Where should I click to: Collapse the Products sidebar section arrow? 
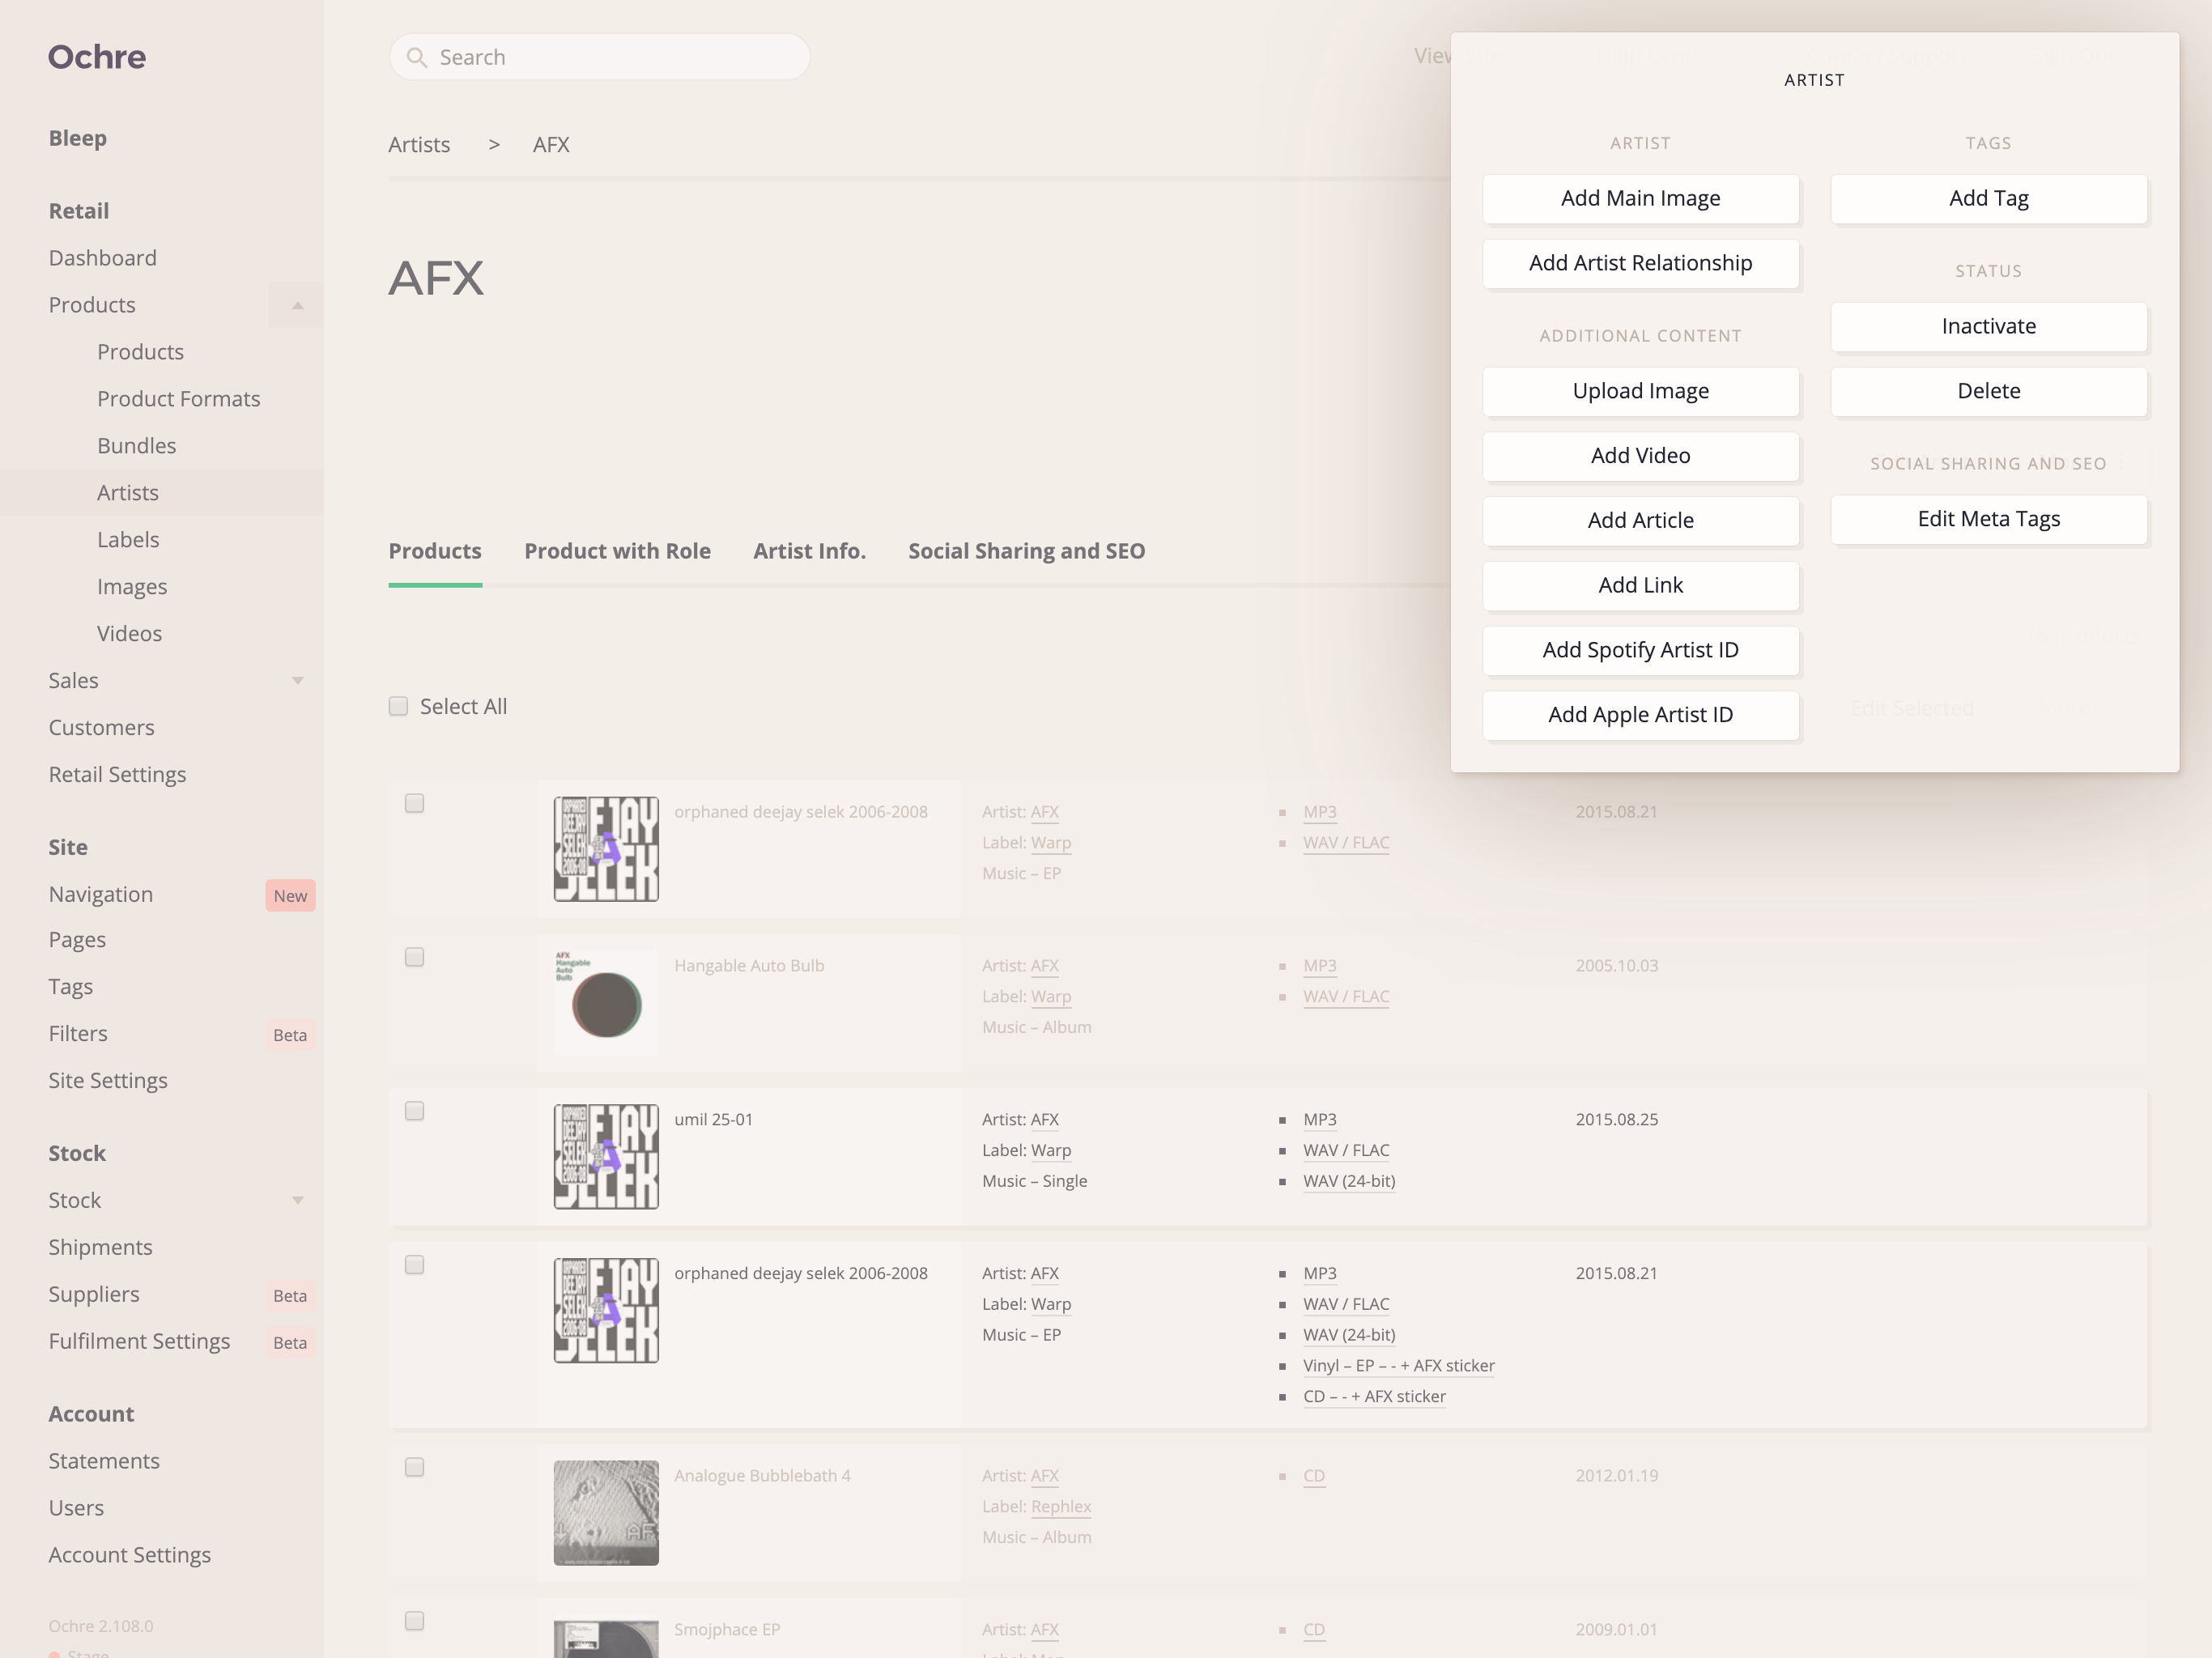tap(297, 306)
